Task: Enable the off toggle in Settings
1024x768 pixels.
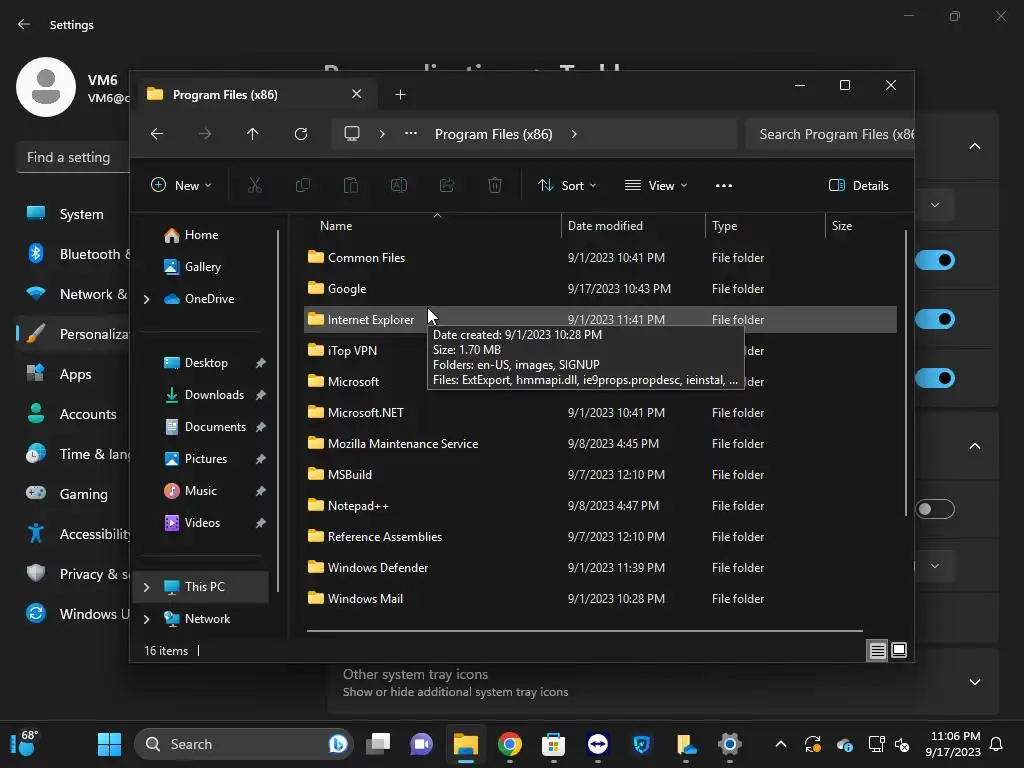Action: (x=935, y=509)
